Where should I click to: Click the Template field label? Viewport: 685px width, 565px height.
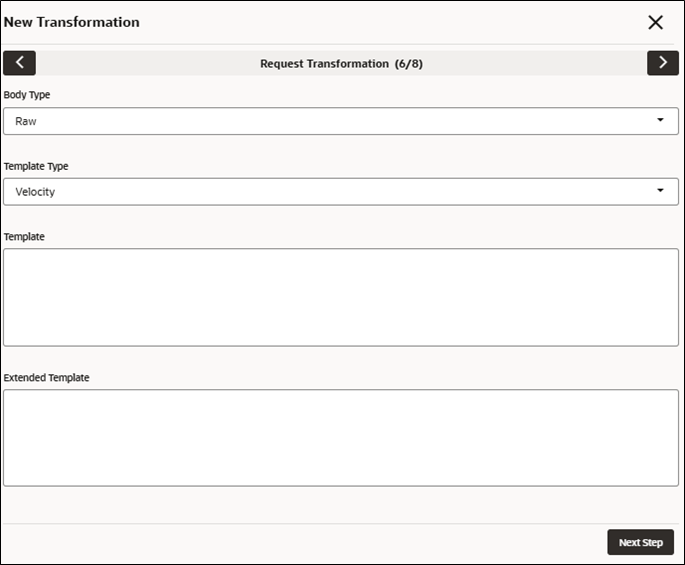24,236
